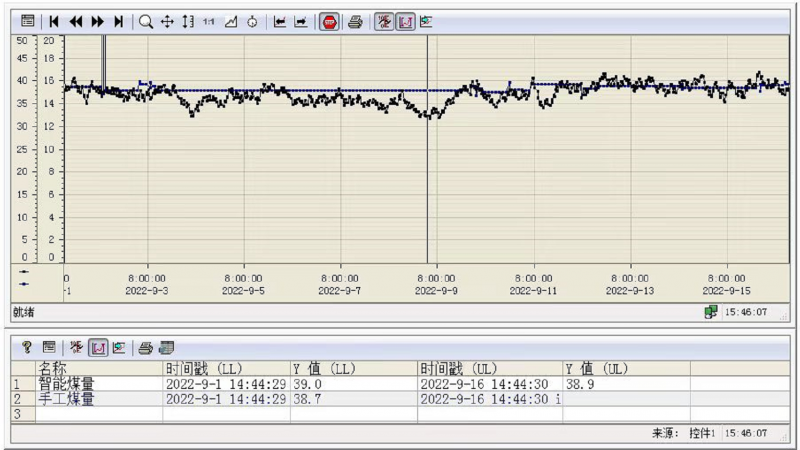
Task: Click the help question mark icon
Action: click(27, 347)
